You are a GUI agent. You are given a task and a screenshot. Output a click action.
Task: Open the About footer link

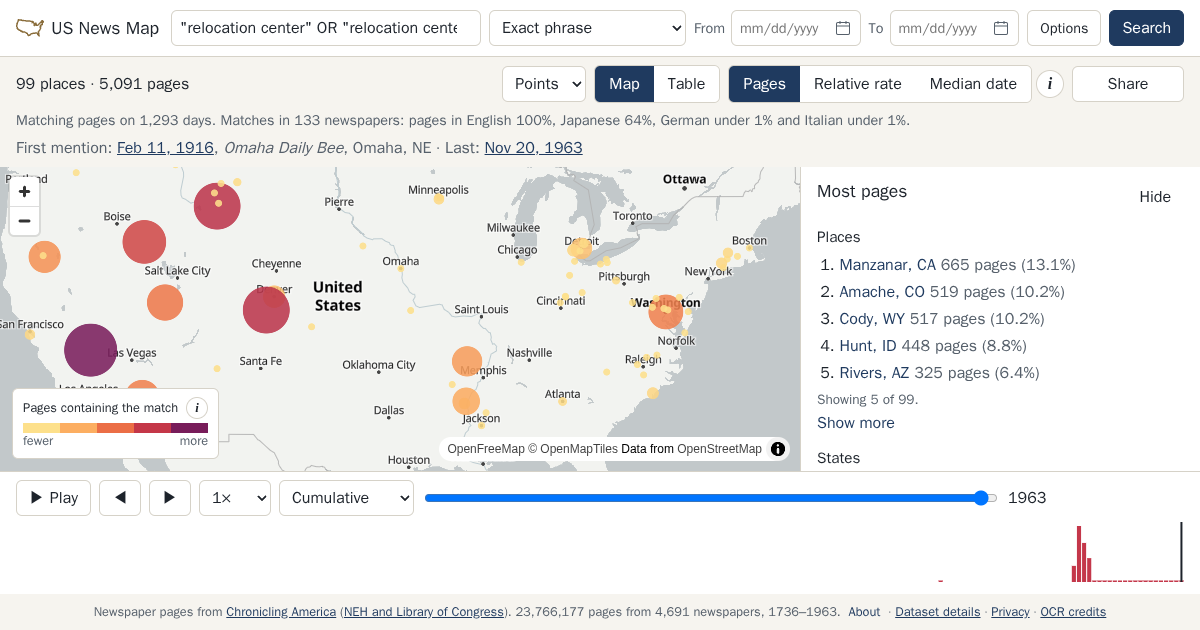(864, 612)
